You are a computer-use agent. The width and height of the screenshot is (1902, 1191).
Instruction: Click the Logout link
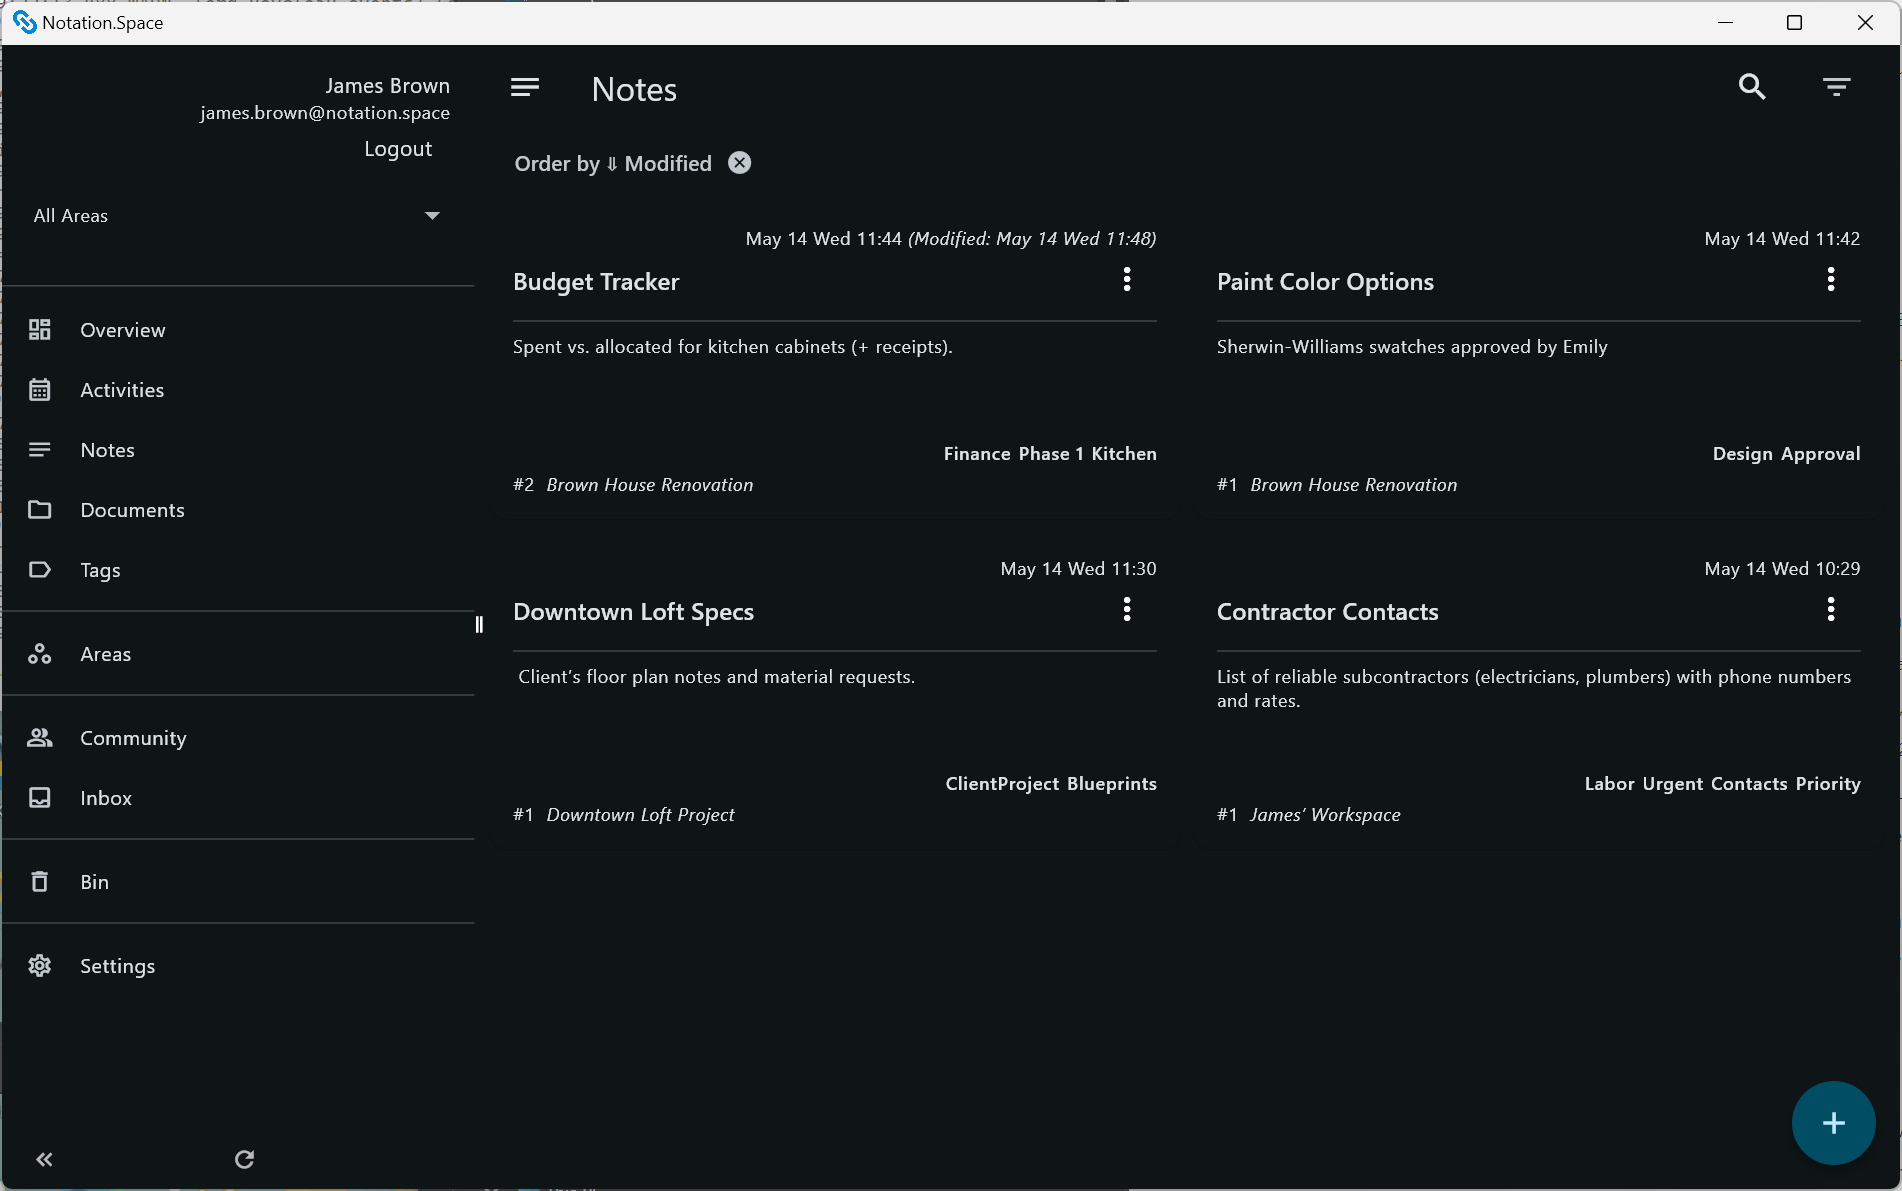point(397,148)
